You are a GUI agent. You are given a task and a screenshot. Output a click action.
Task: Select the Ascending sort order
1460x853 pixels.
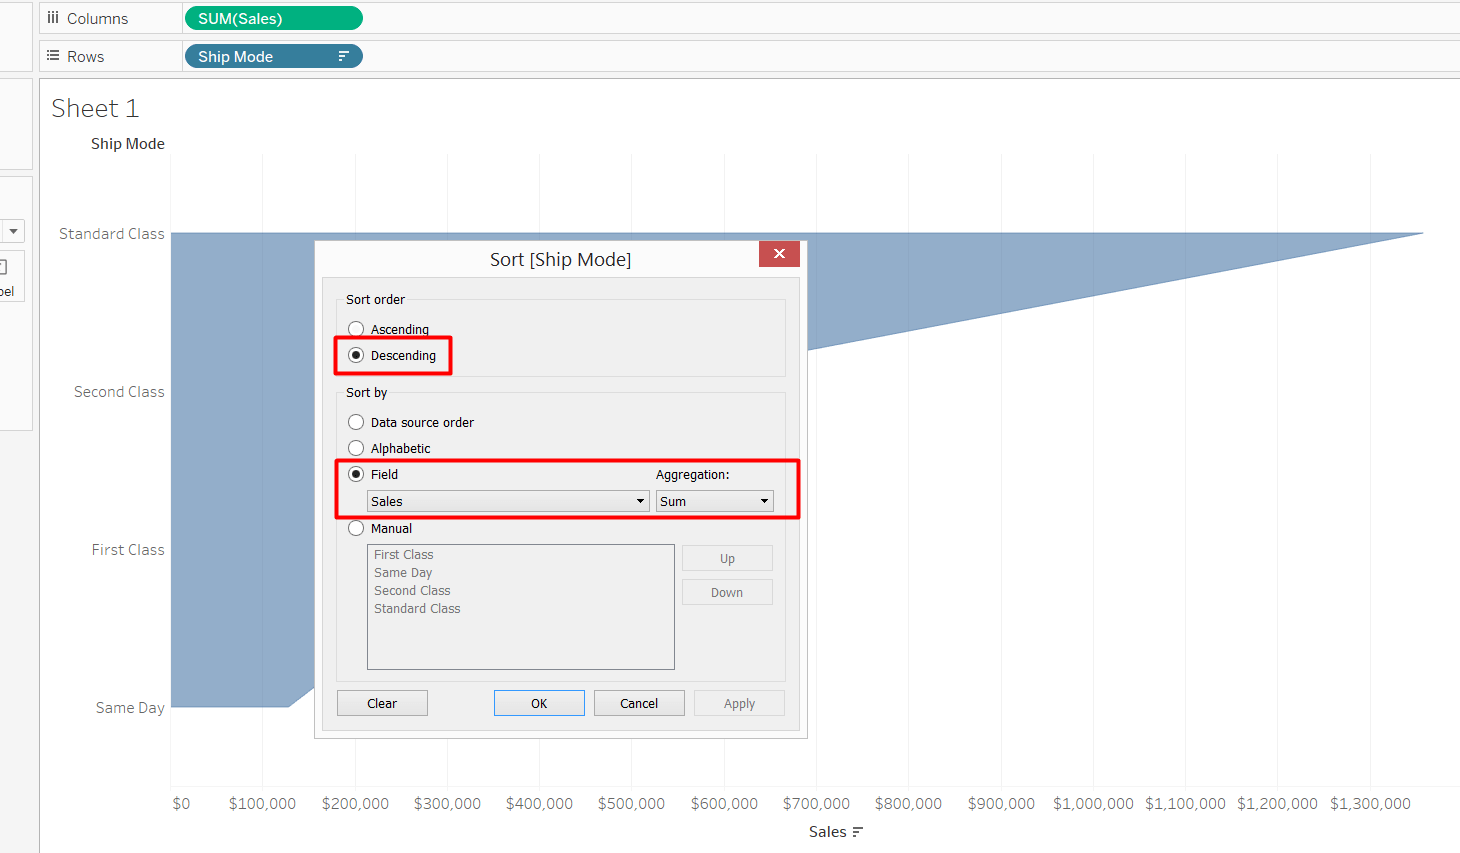click(356, 328)
